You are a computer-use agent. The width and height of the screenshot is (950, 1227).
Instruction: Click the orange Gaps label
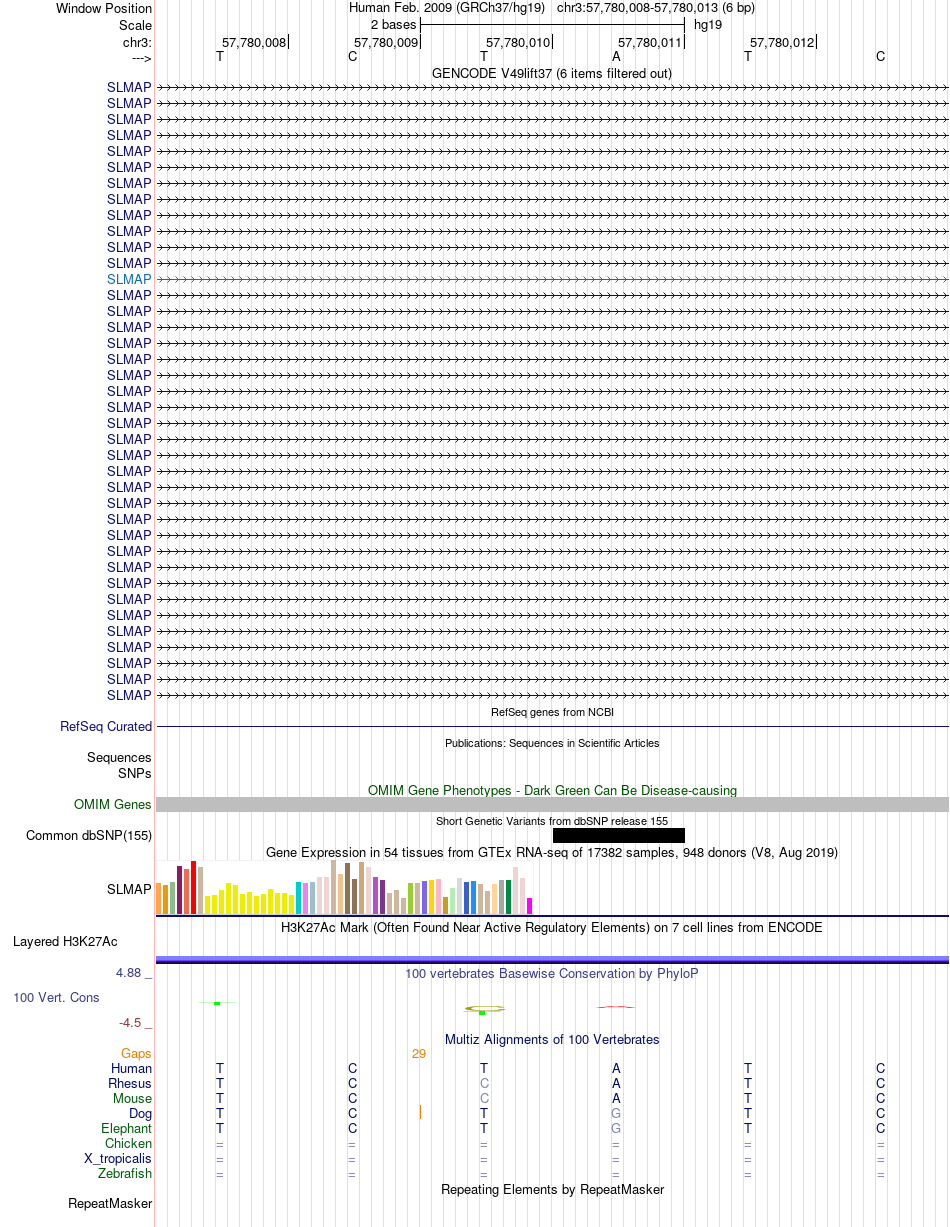136,1054
